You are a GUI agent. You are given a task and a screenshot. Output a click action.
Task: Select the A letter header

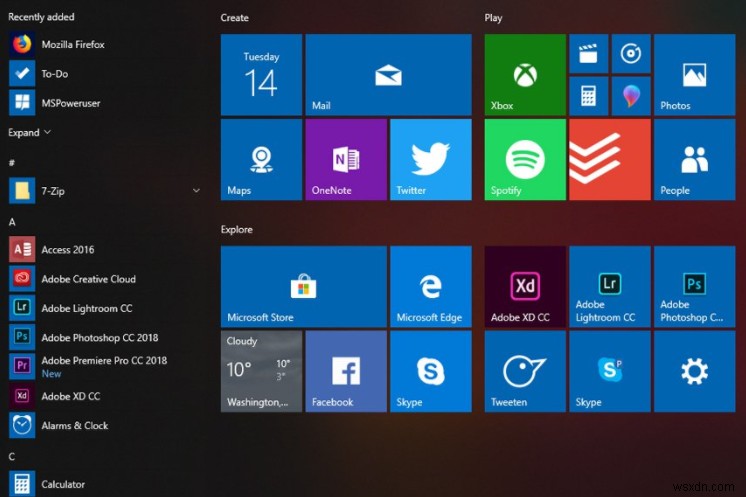[x=12, y=222]
